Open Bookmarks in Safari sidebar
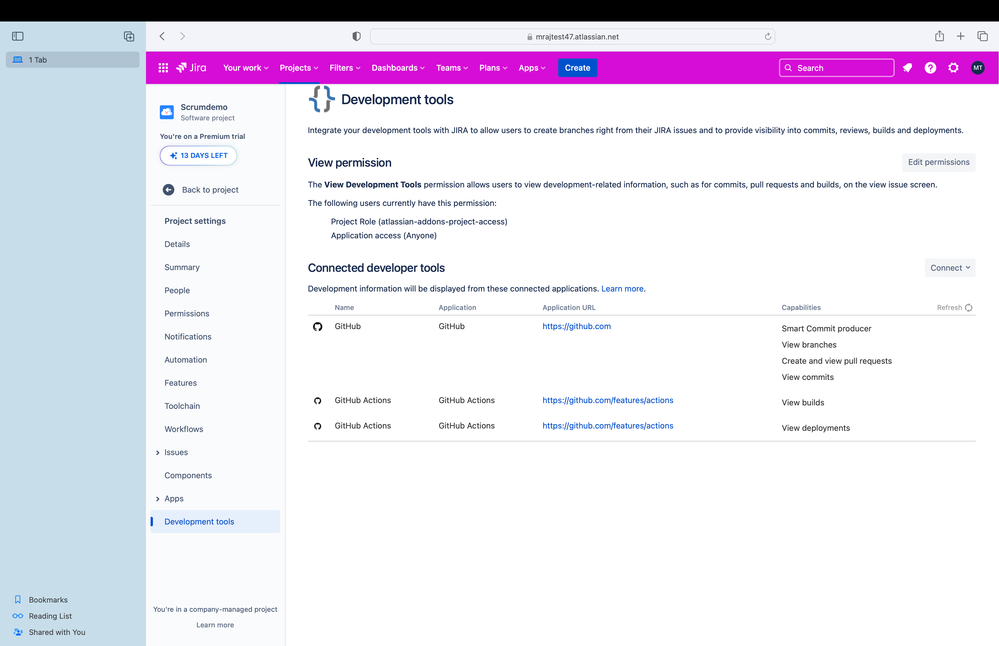 [48, 599]
